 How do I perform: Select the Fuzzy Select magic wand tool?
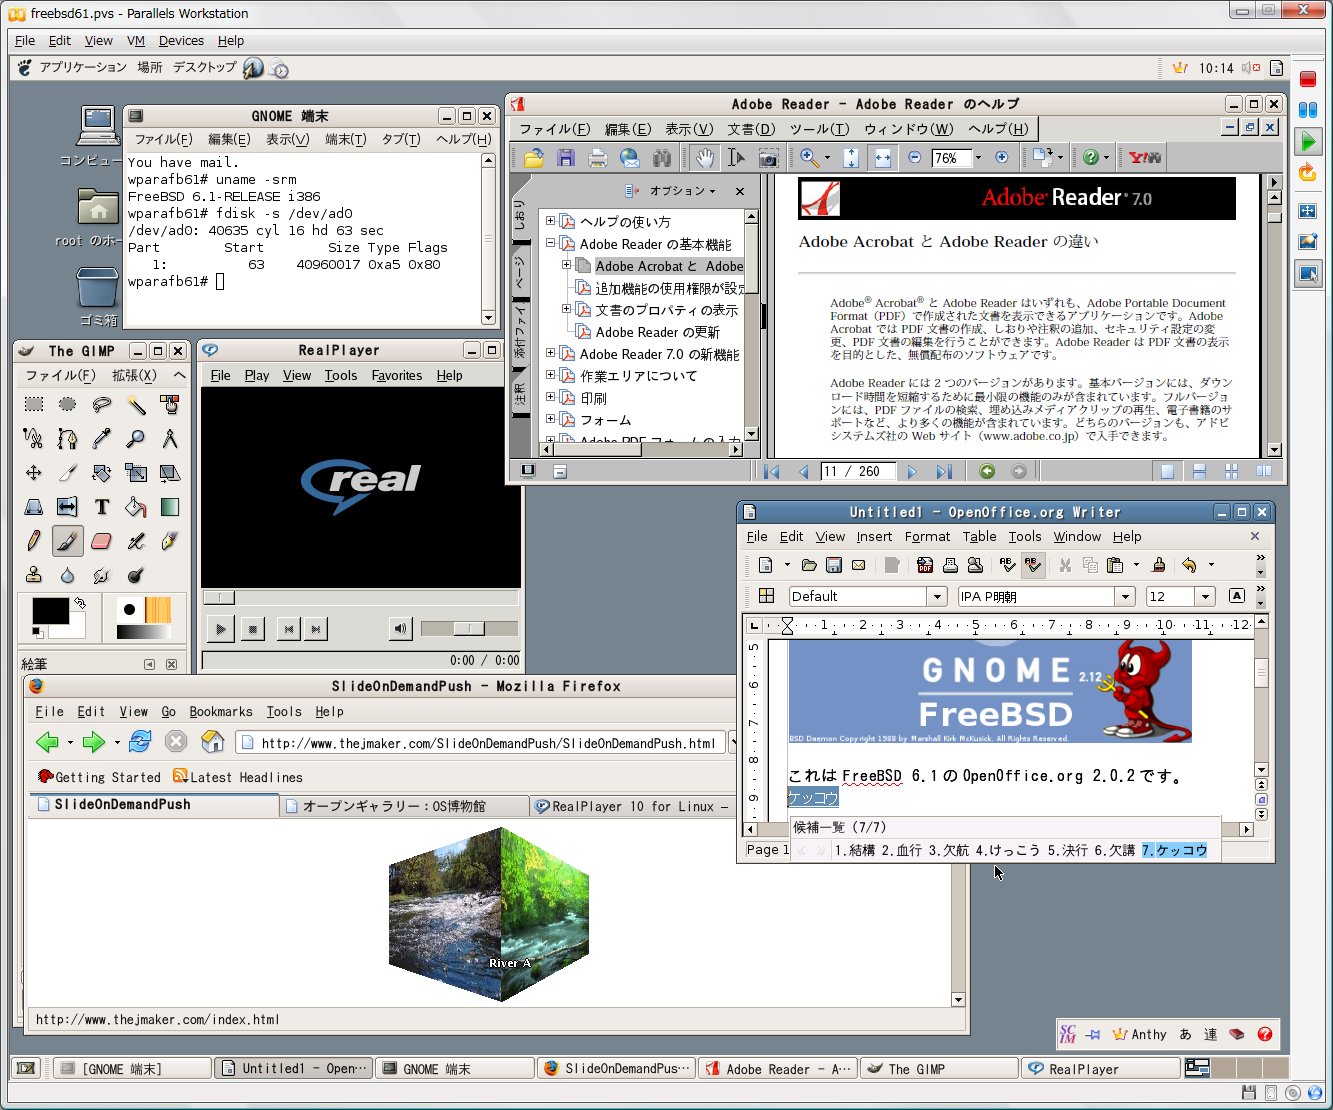pos(136,404)
